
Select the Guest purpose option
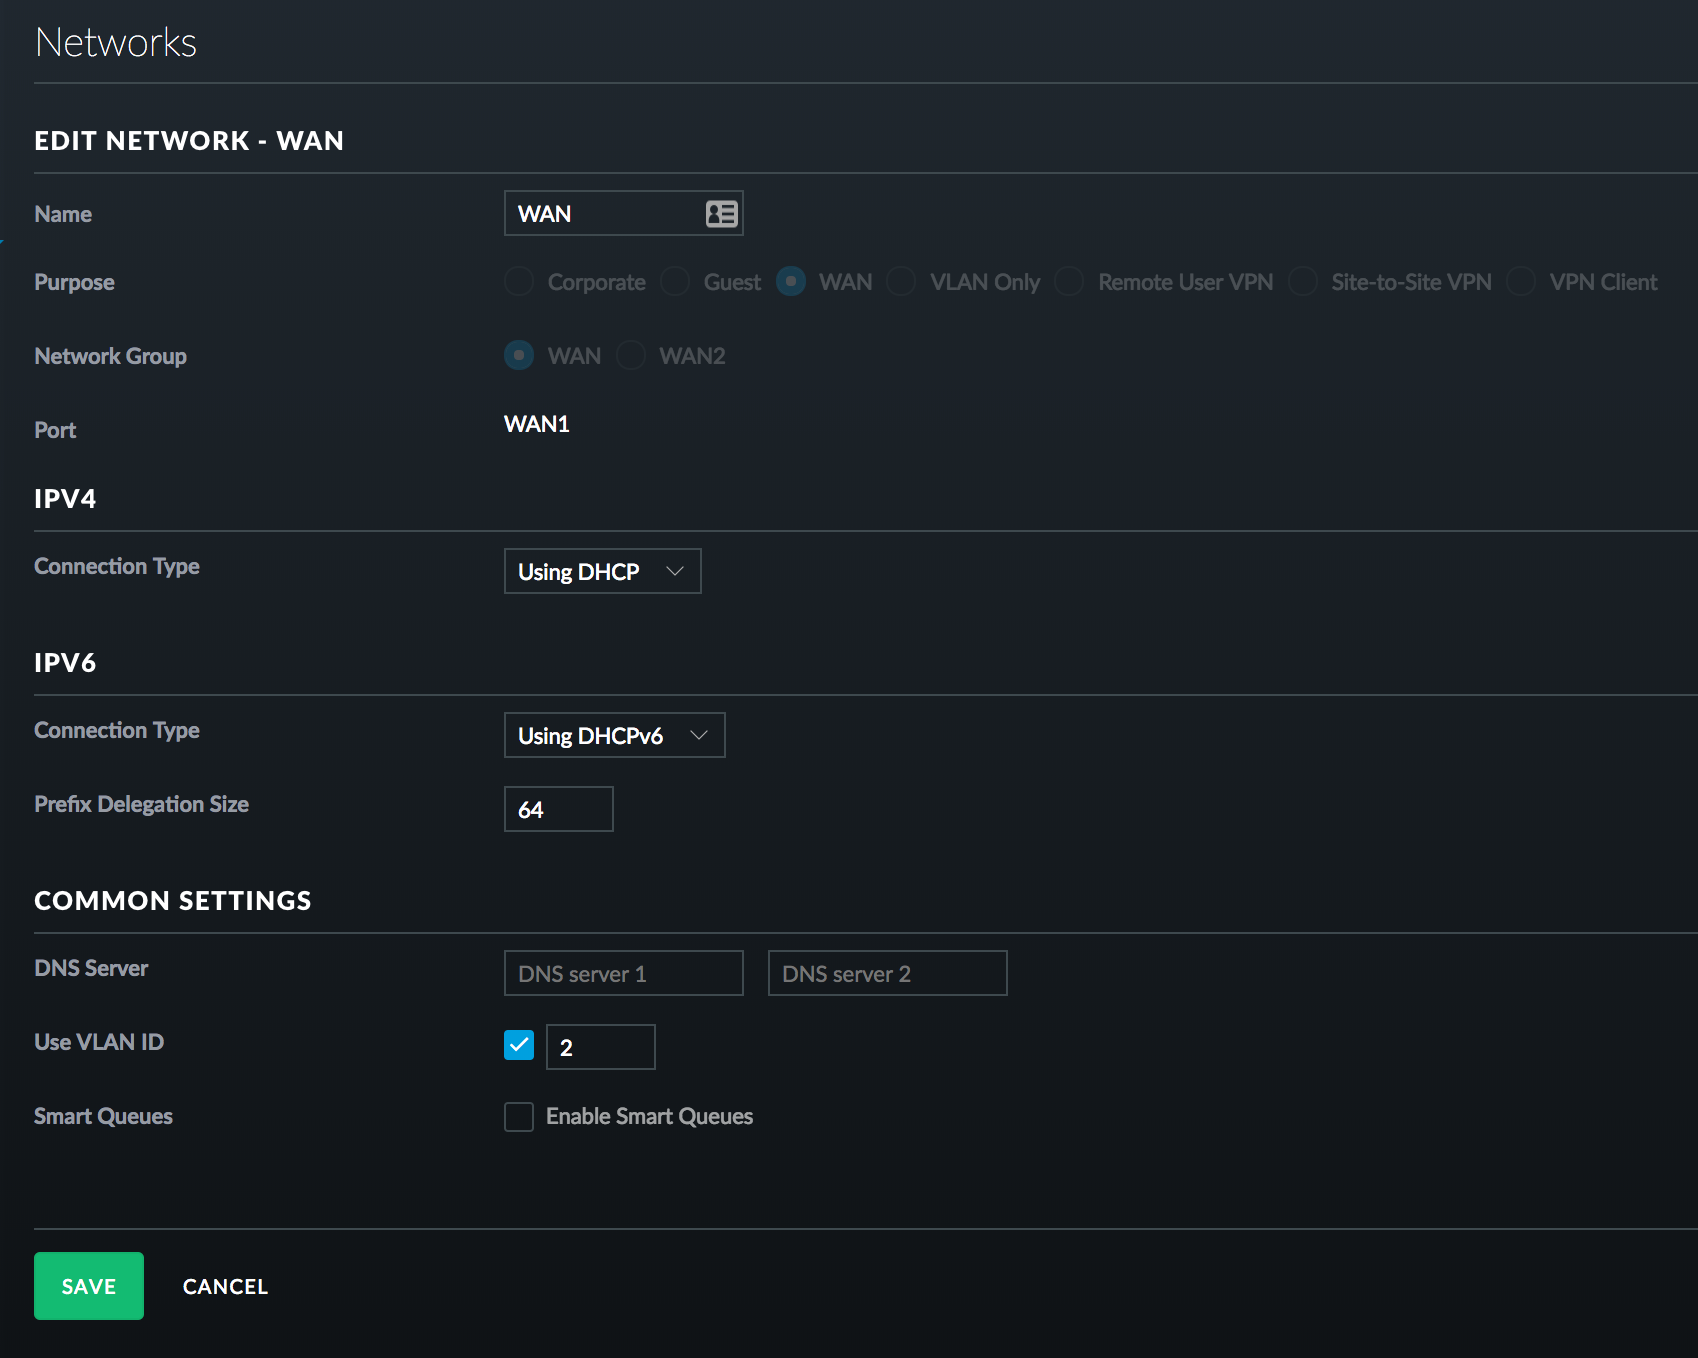675,282
